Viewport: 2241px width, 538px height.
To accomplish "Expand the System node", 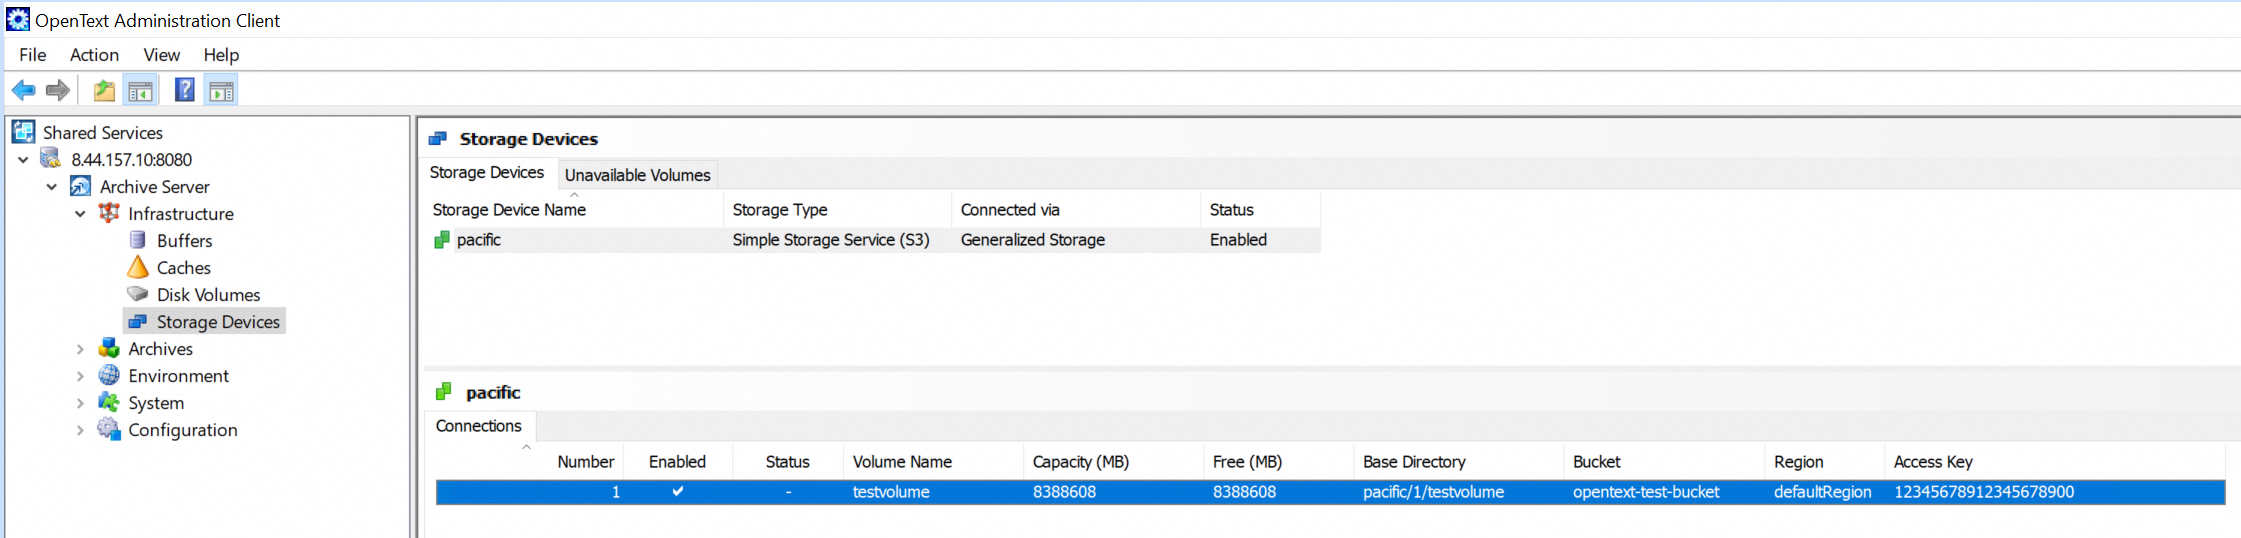I will pyautogui.click(x=81, y=403).
